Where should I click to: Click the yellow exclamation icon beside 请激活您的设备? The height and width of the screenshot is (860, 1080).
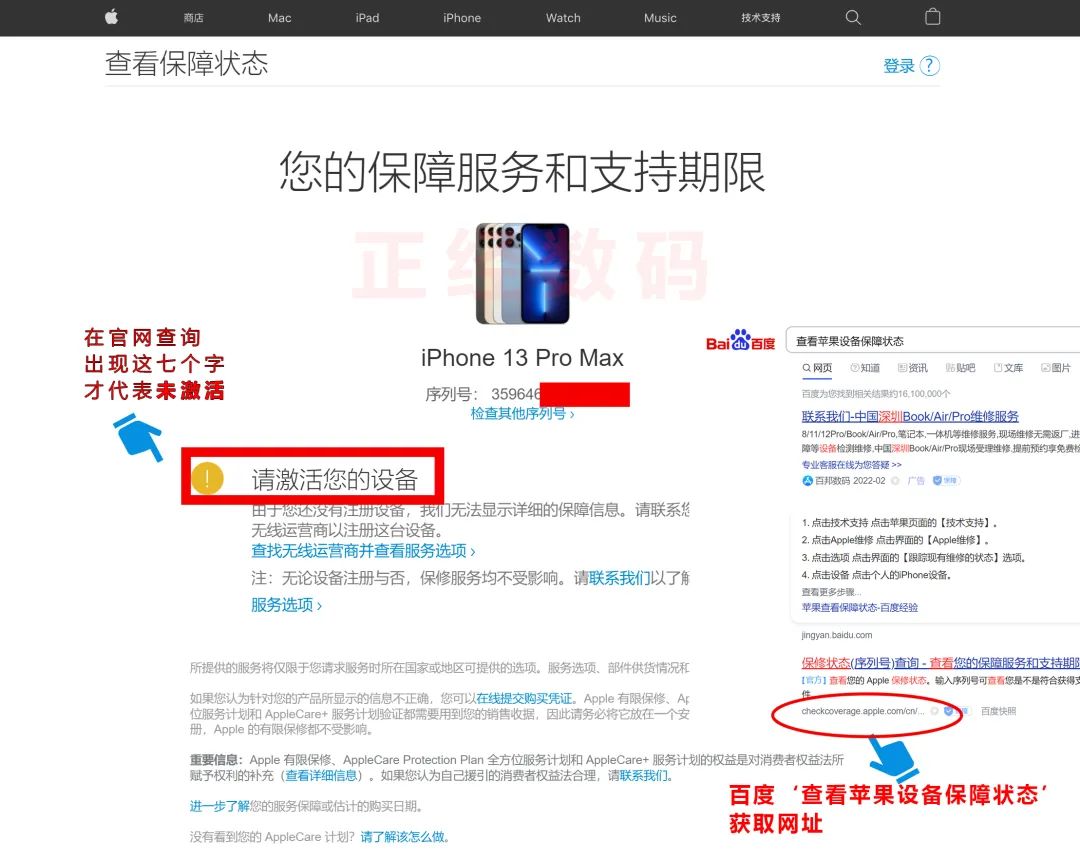[207, 477]
